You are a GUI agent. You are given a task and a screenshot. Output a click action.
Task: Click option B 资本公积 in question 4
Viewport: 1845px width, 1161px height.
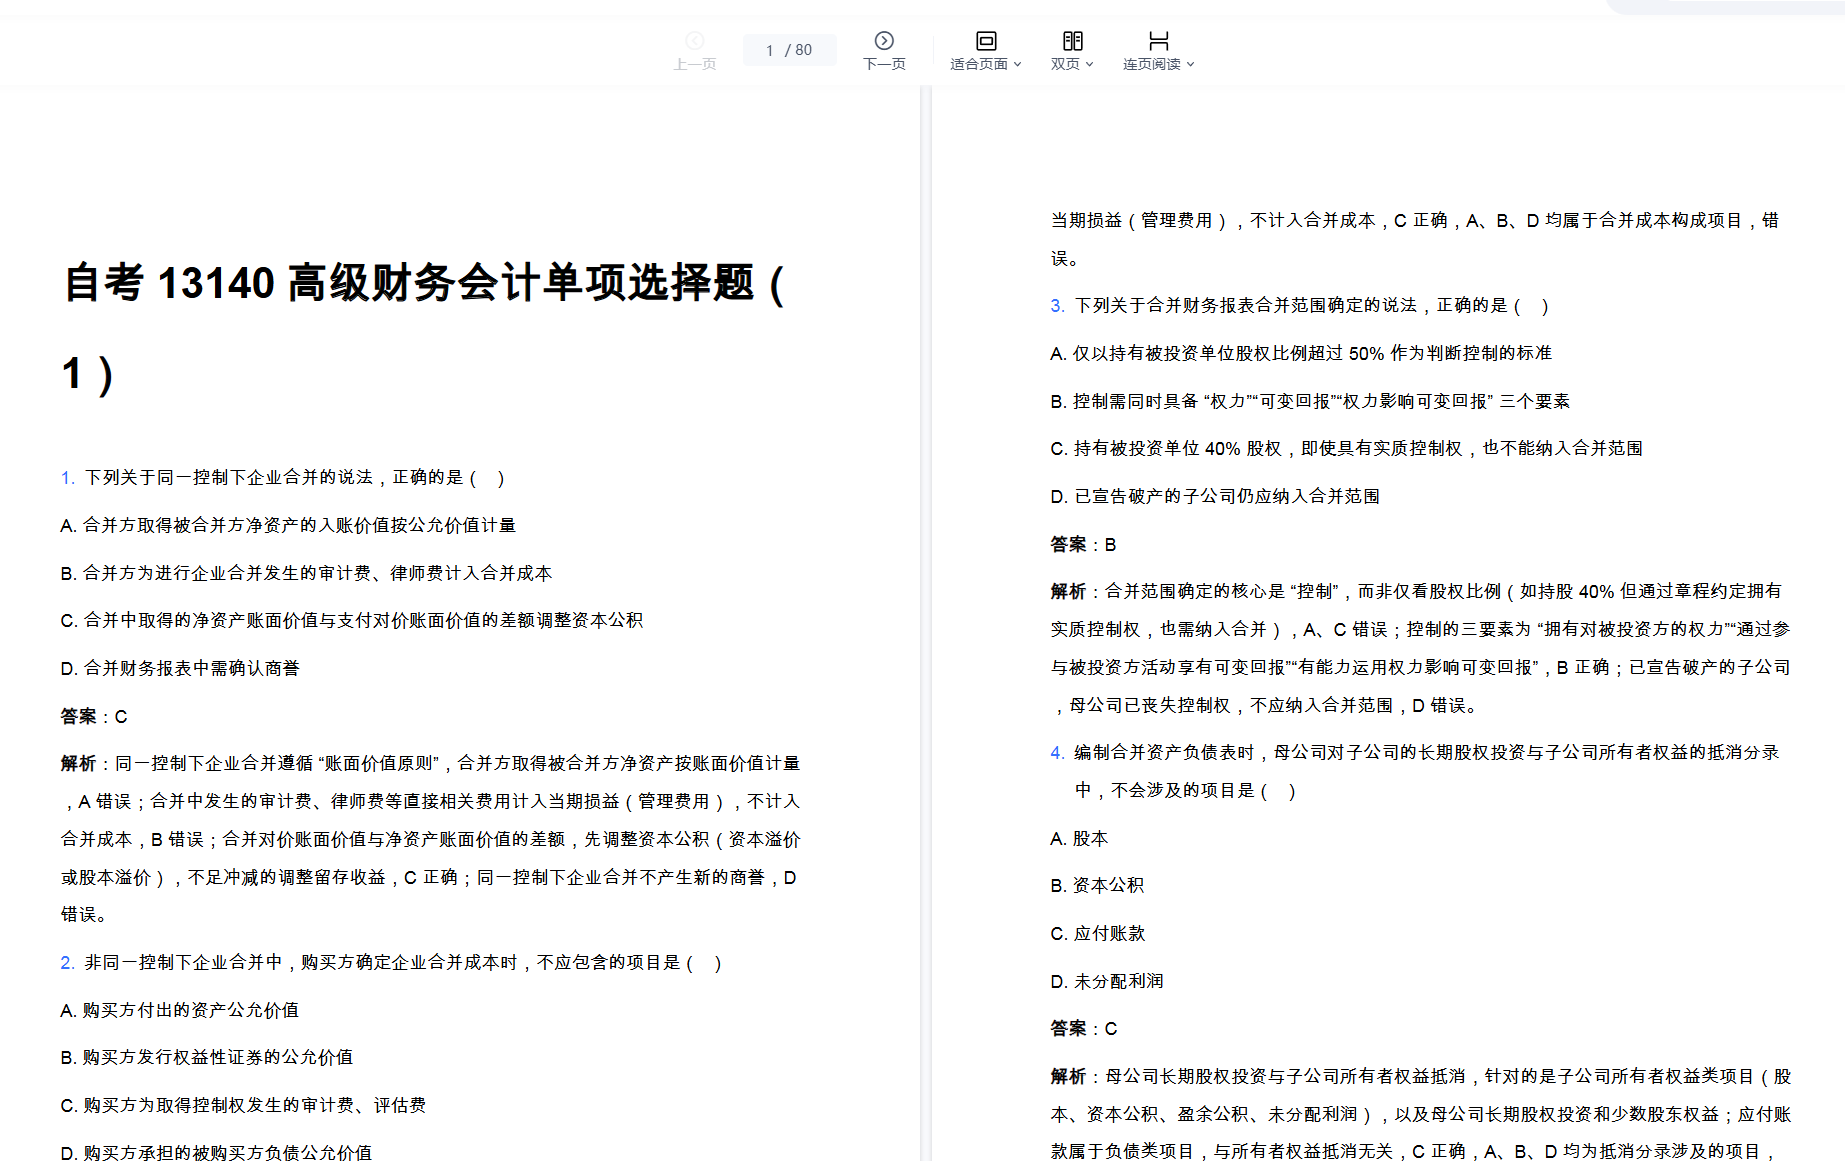[1097, 886]
